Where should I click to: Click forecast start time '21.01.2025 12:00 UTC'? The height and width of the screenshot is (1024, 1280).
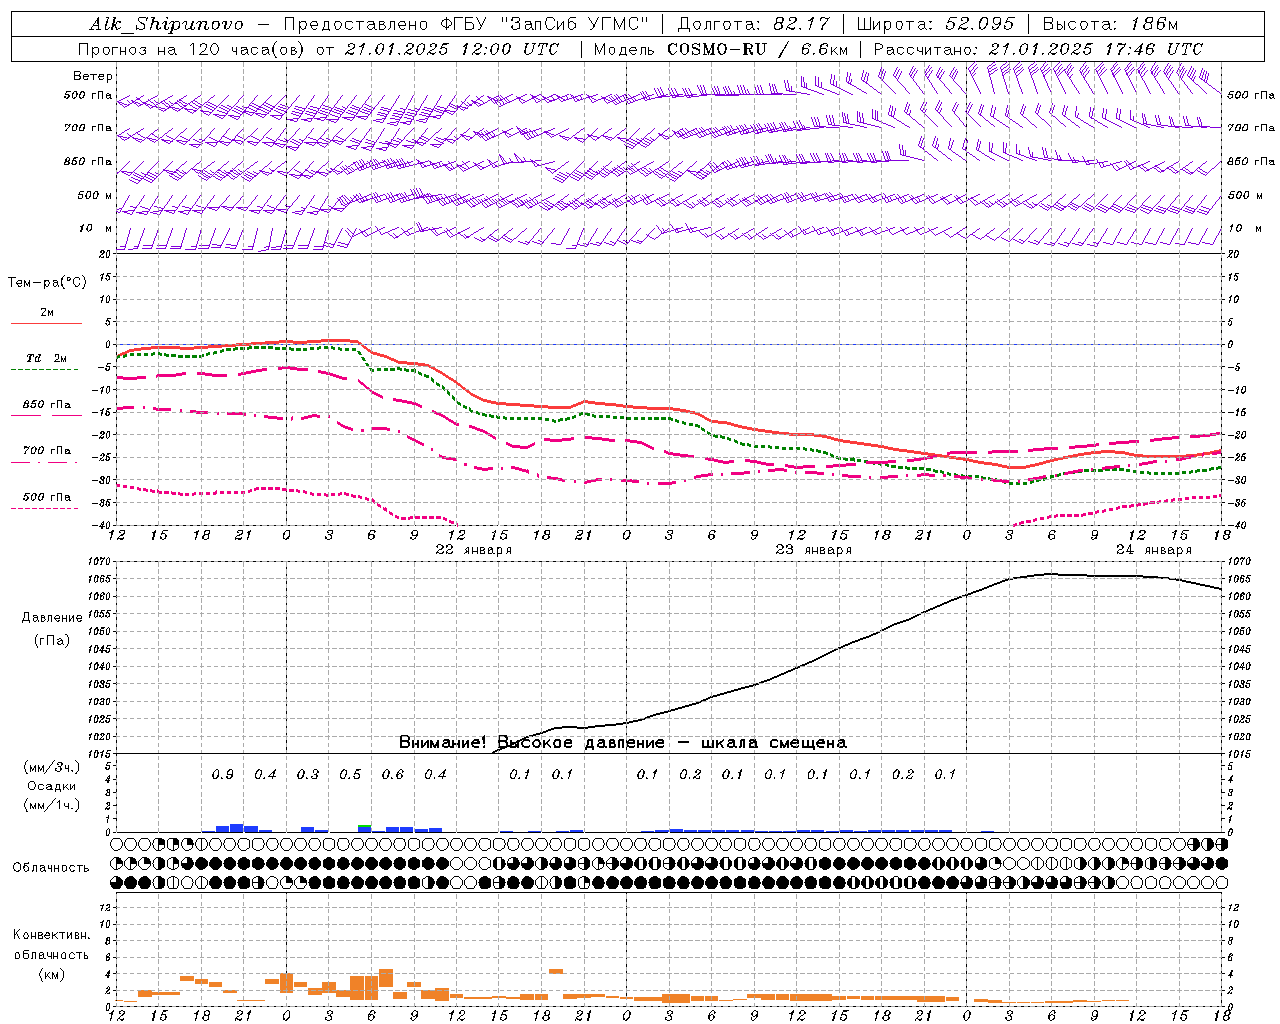[452, 49]
